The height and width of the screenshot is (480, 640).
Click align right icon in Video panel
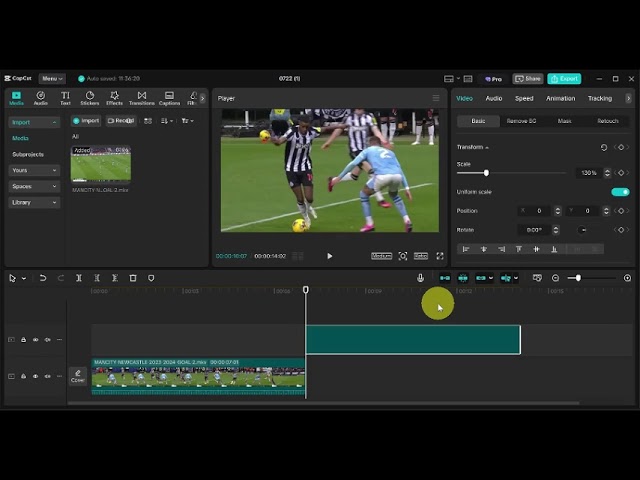click(502, 249)
